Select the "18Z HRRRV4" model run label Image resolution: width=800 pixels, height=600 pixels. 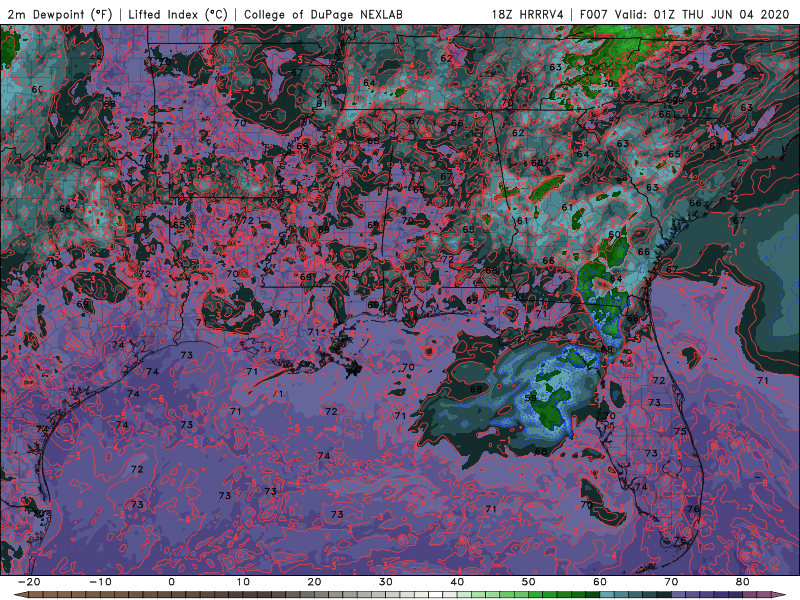pos(528,14)
